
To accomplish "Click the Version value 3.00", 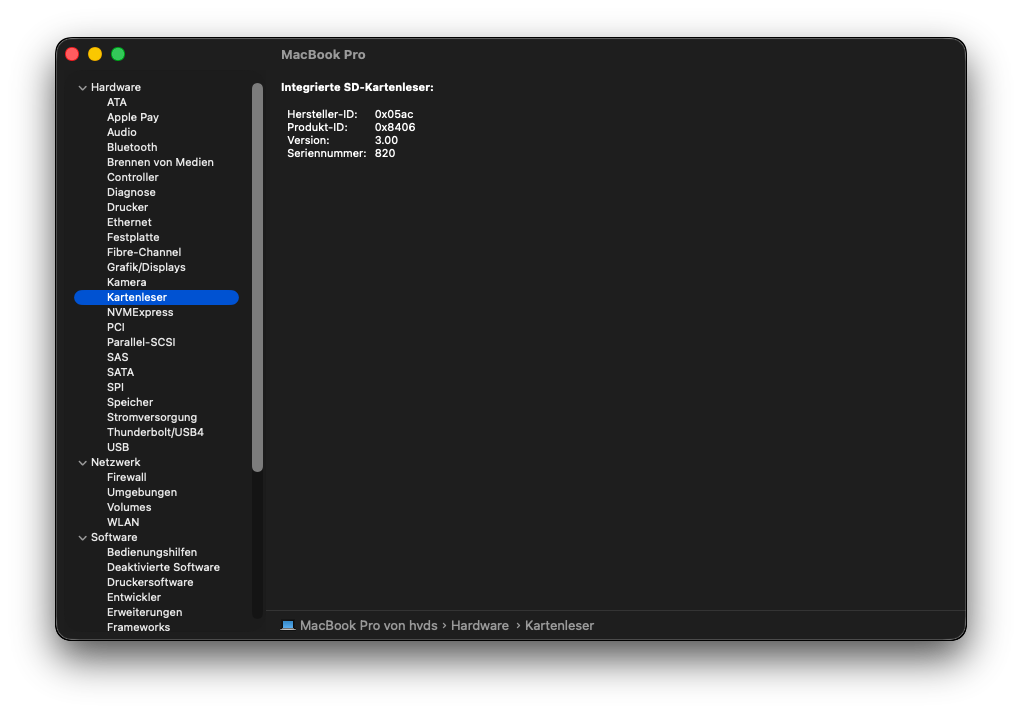I will pos(387,140).
